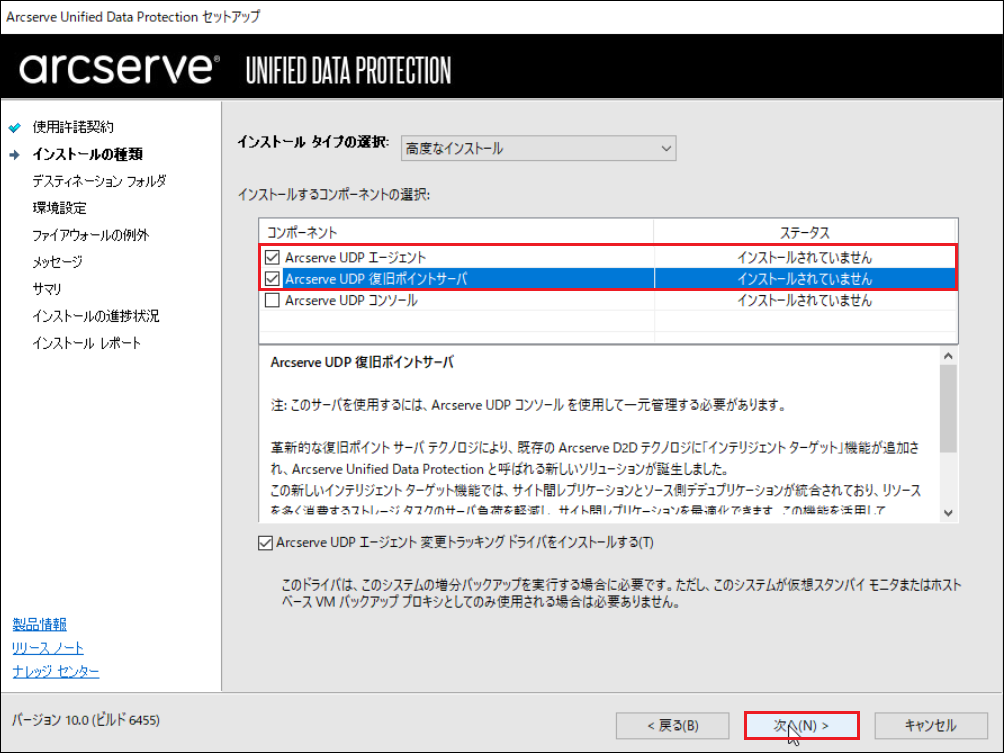Select the Arcserve UDP 復旧ポイントサーバ row text
The width and height of the screenshot is (1004, 753).
click(x=376, y=279)
